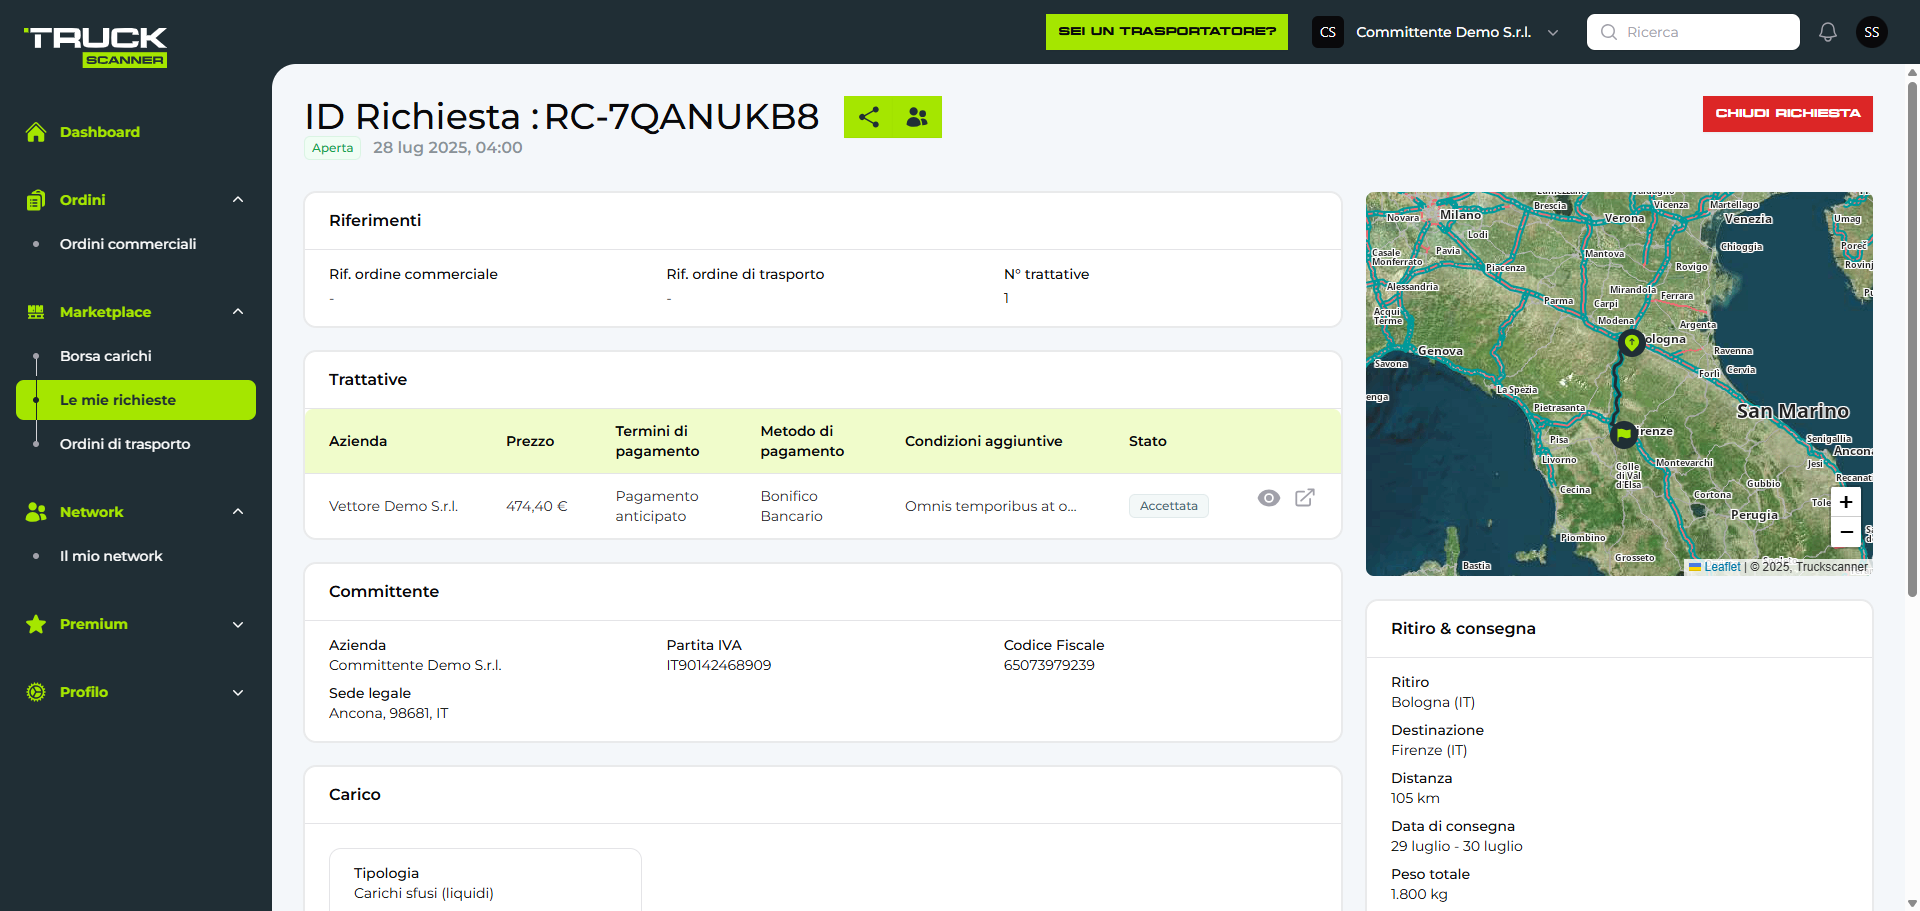Viewport: 1920px width, 911px height.
Task: Open Borsa carichi
Action: [x=106, y=356]
